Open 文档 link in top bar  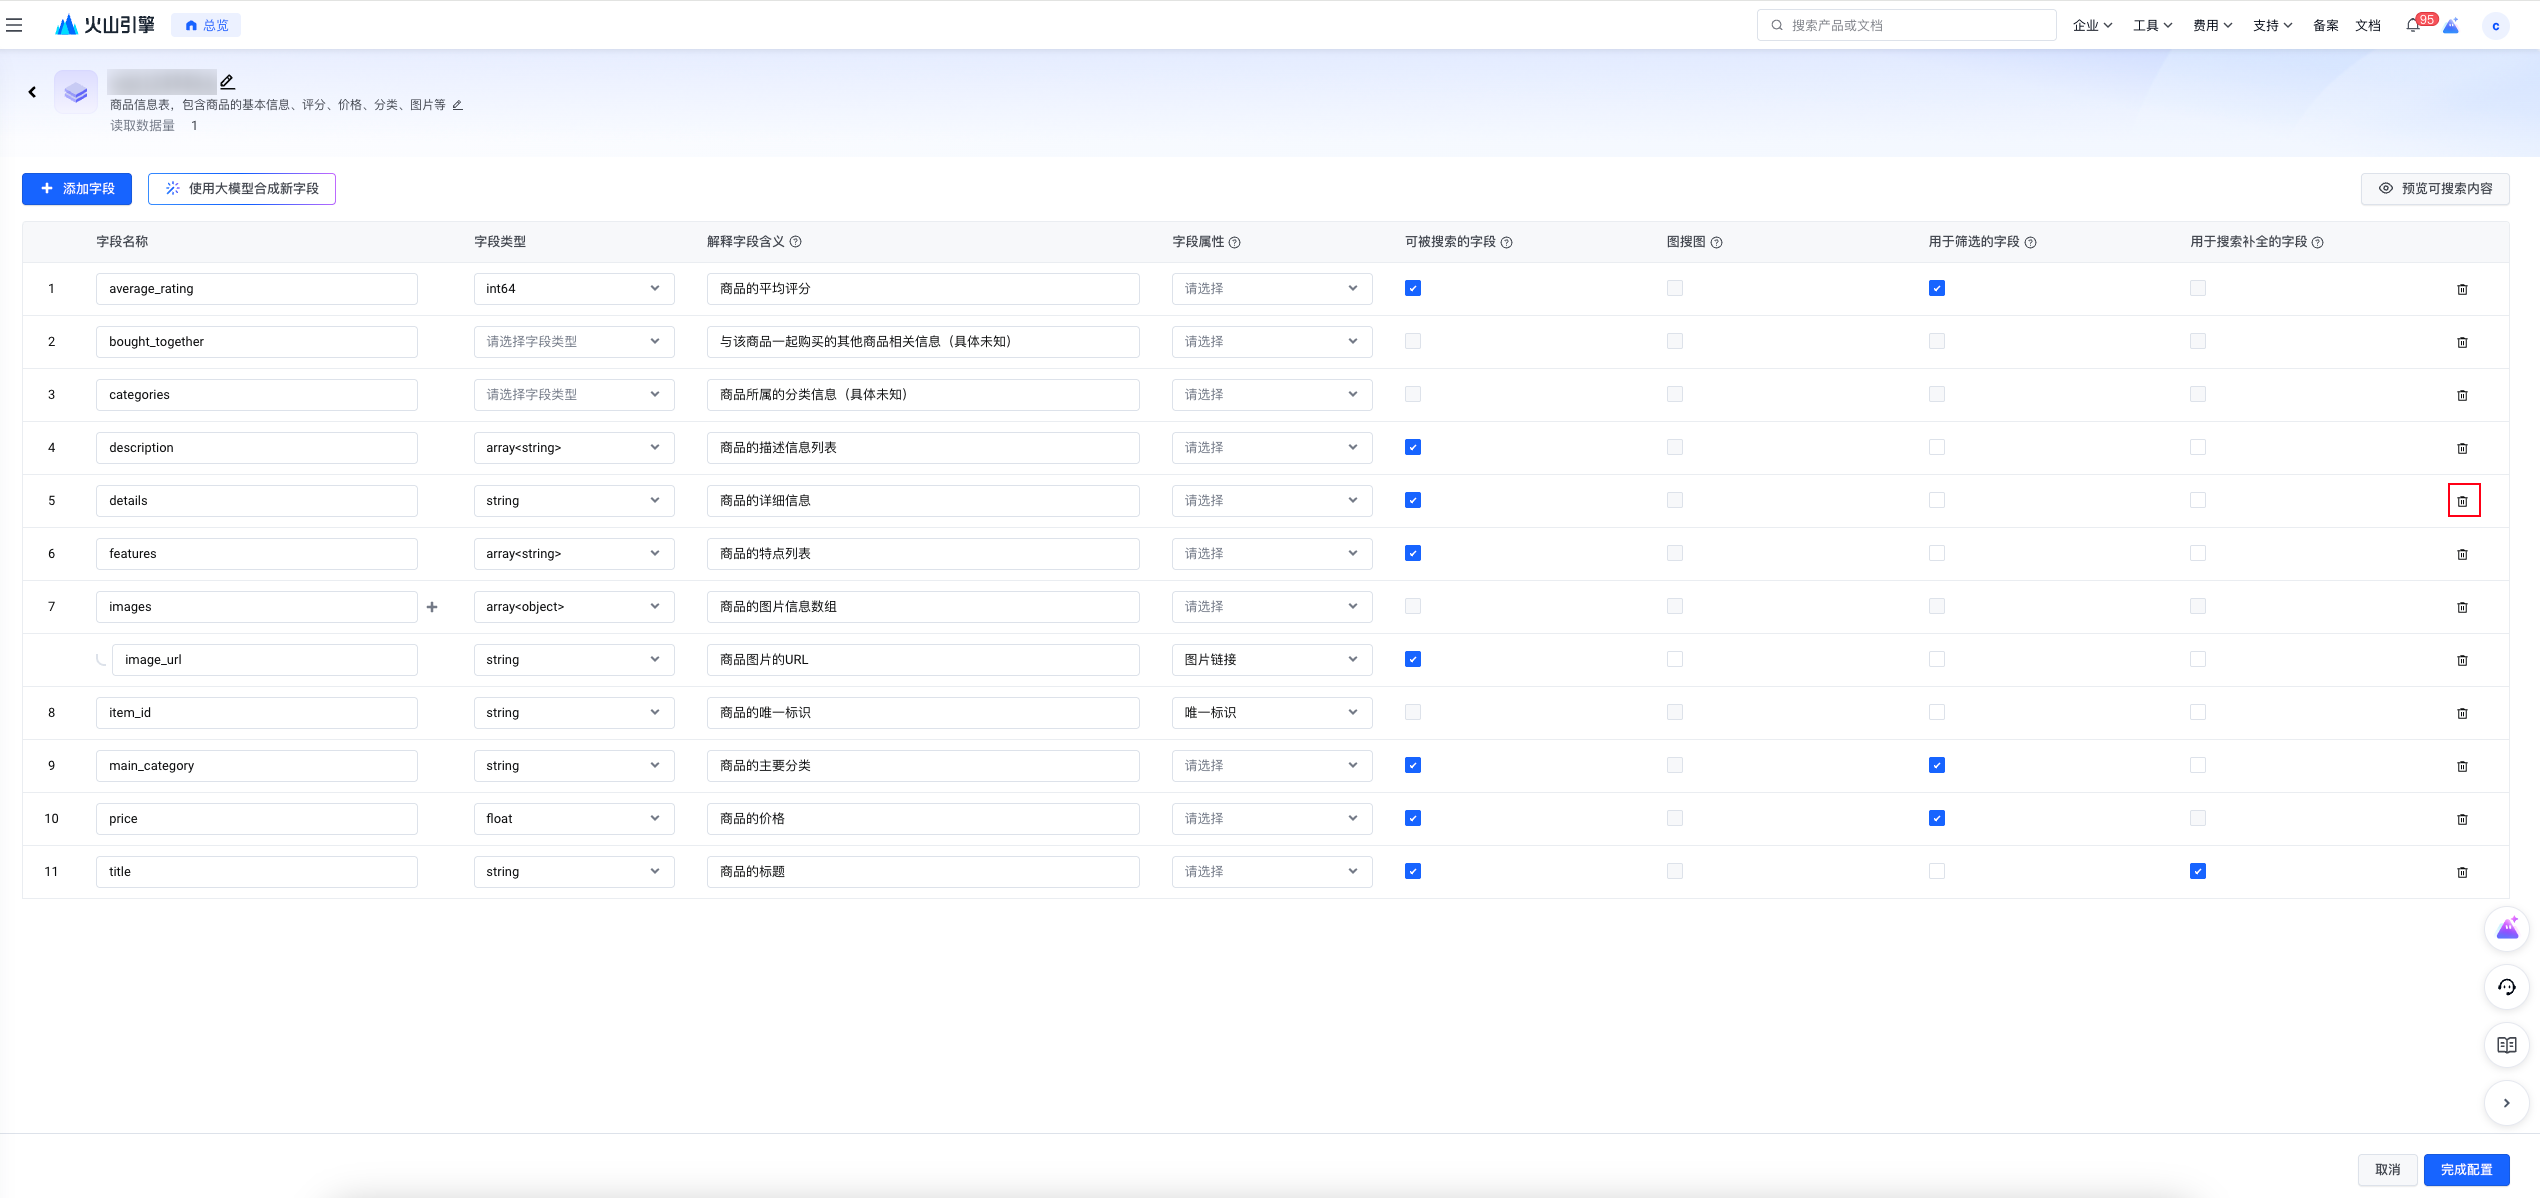[2368, 26]
